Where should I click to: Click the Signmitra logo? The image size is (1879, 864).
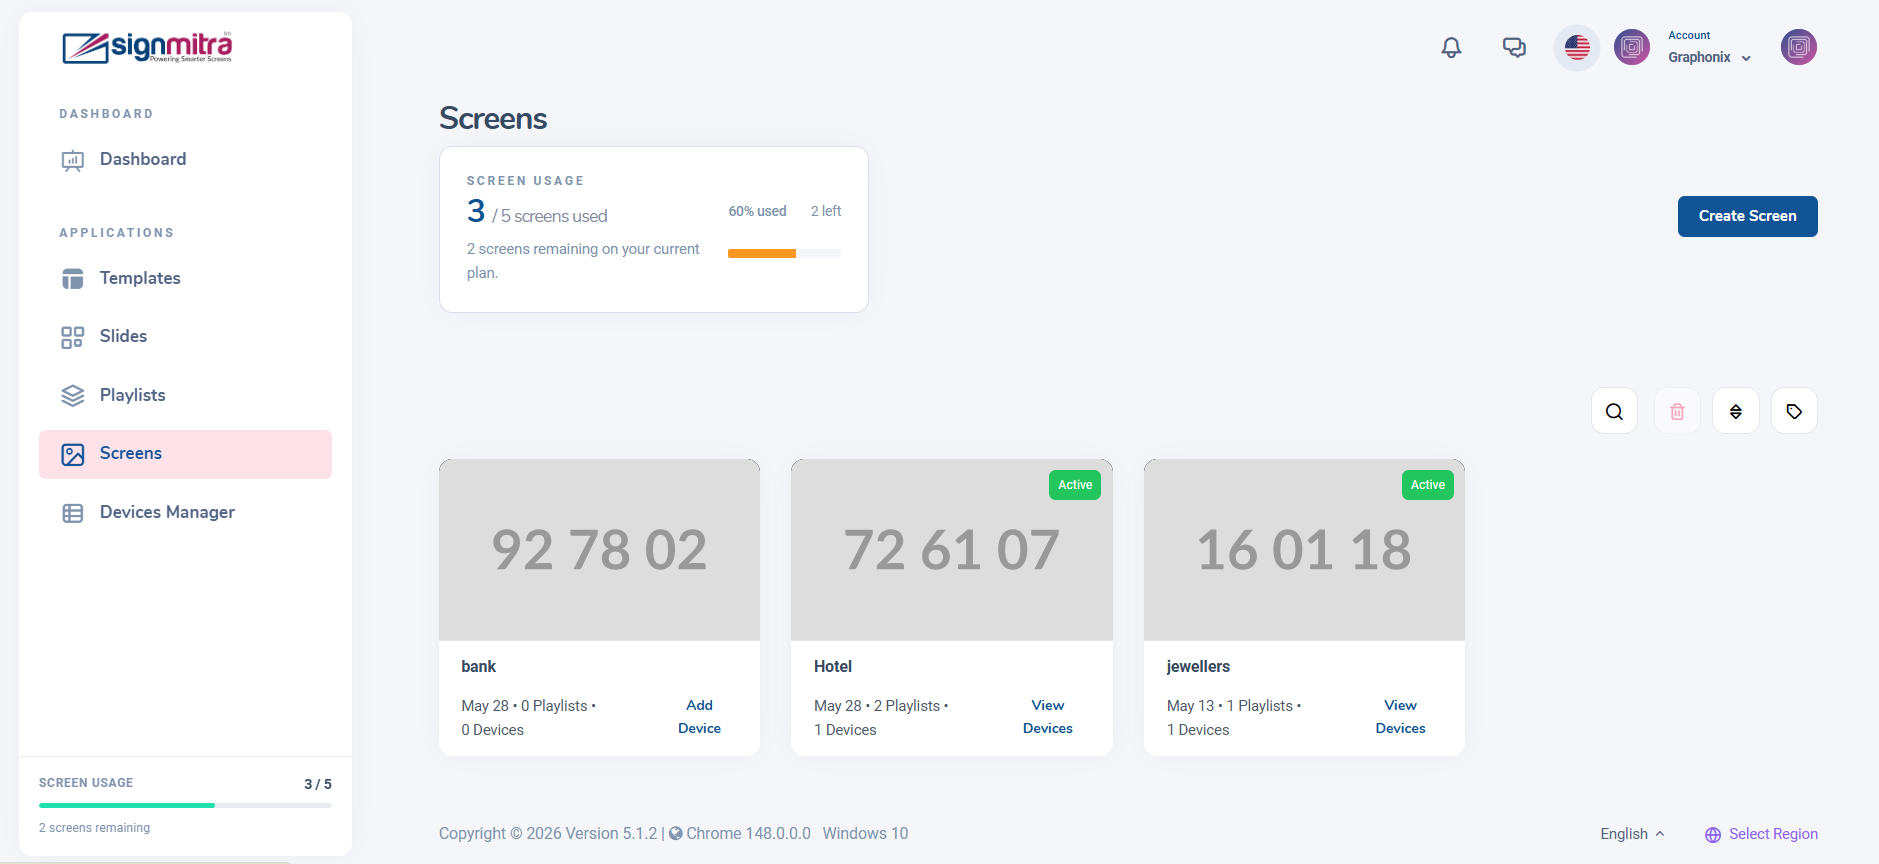pos(147,47)
